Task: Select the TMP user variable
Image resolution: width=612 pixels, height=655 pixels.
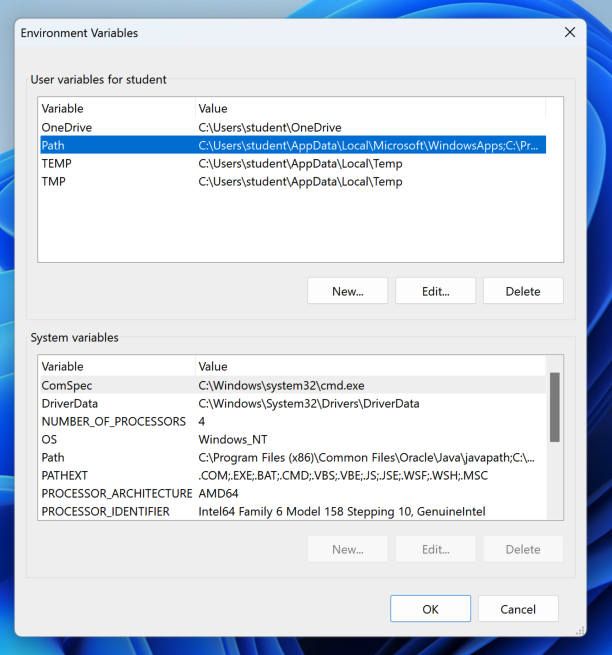Action: coord(293,181)
